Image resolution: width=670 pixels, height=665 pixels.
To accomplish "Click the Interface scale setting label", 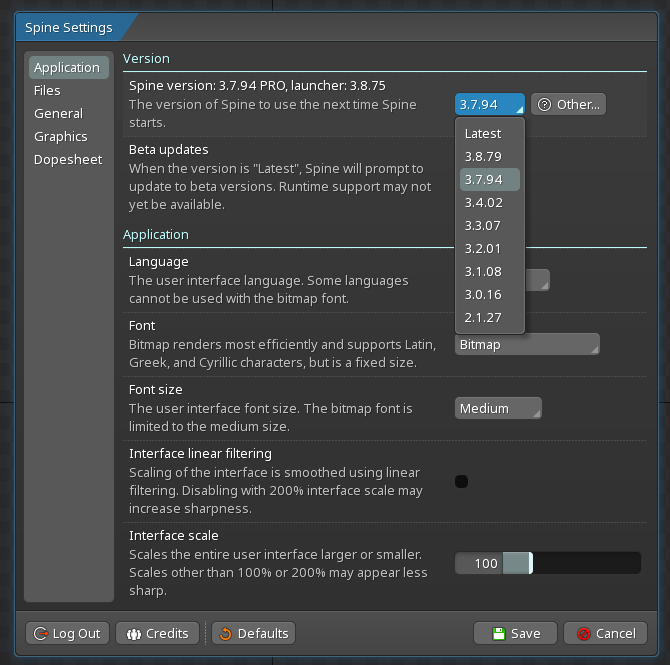I will 174,536.
